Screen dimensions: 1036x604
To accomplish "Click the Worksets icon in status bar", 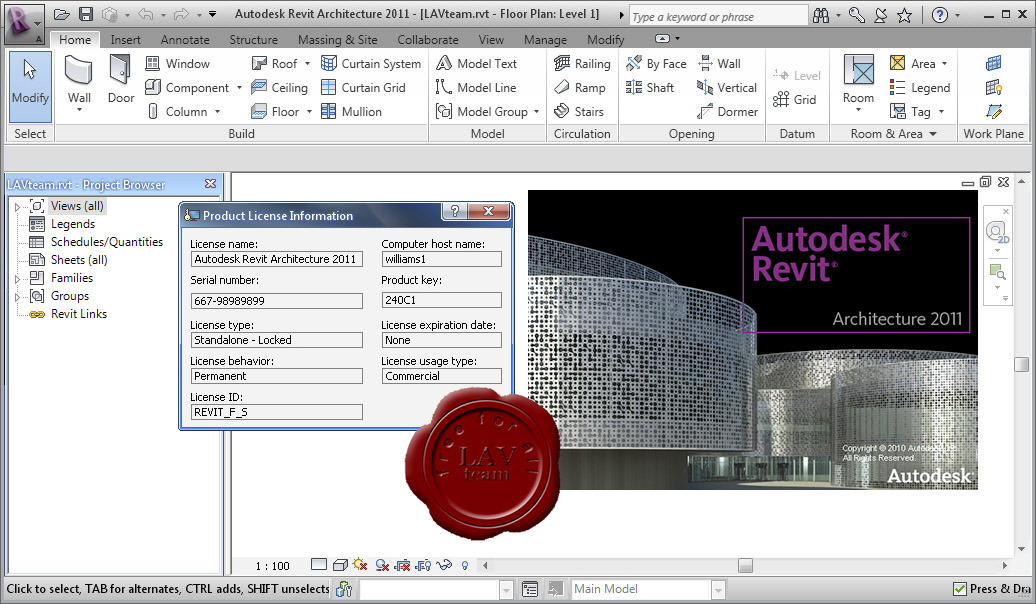I will point(344,589).
